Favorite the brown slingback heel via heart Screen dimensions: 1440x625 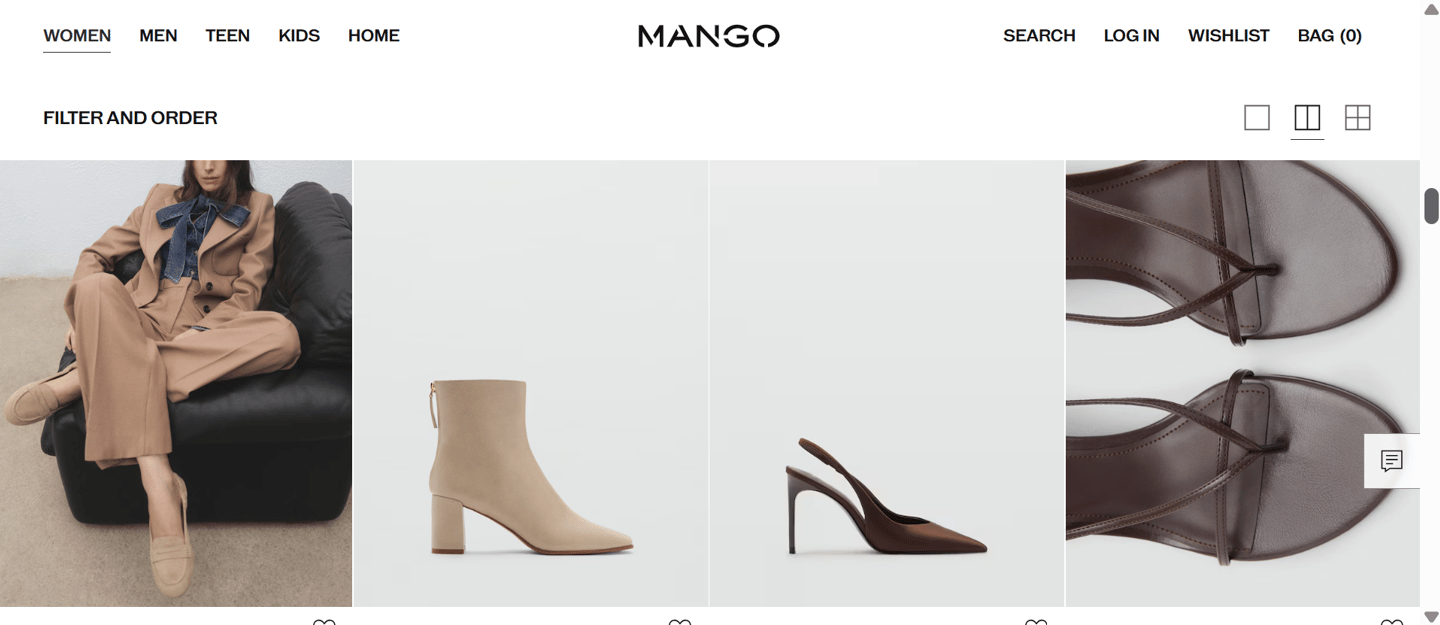[1036, 622]
